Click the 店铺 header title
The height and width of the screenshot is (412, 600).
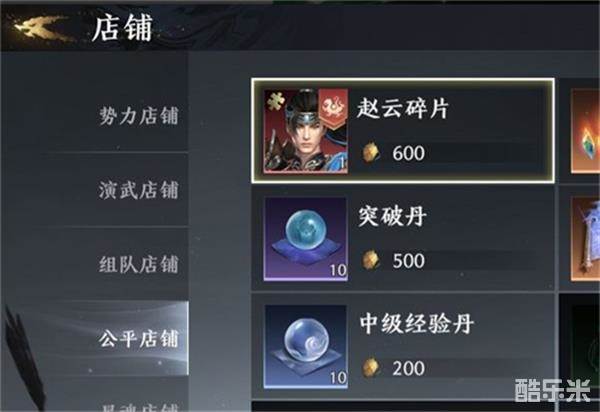[122, 28]
